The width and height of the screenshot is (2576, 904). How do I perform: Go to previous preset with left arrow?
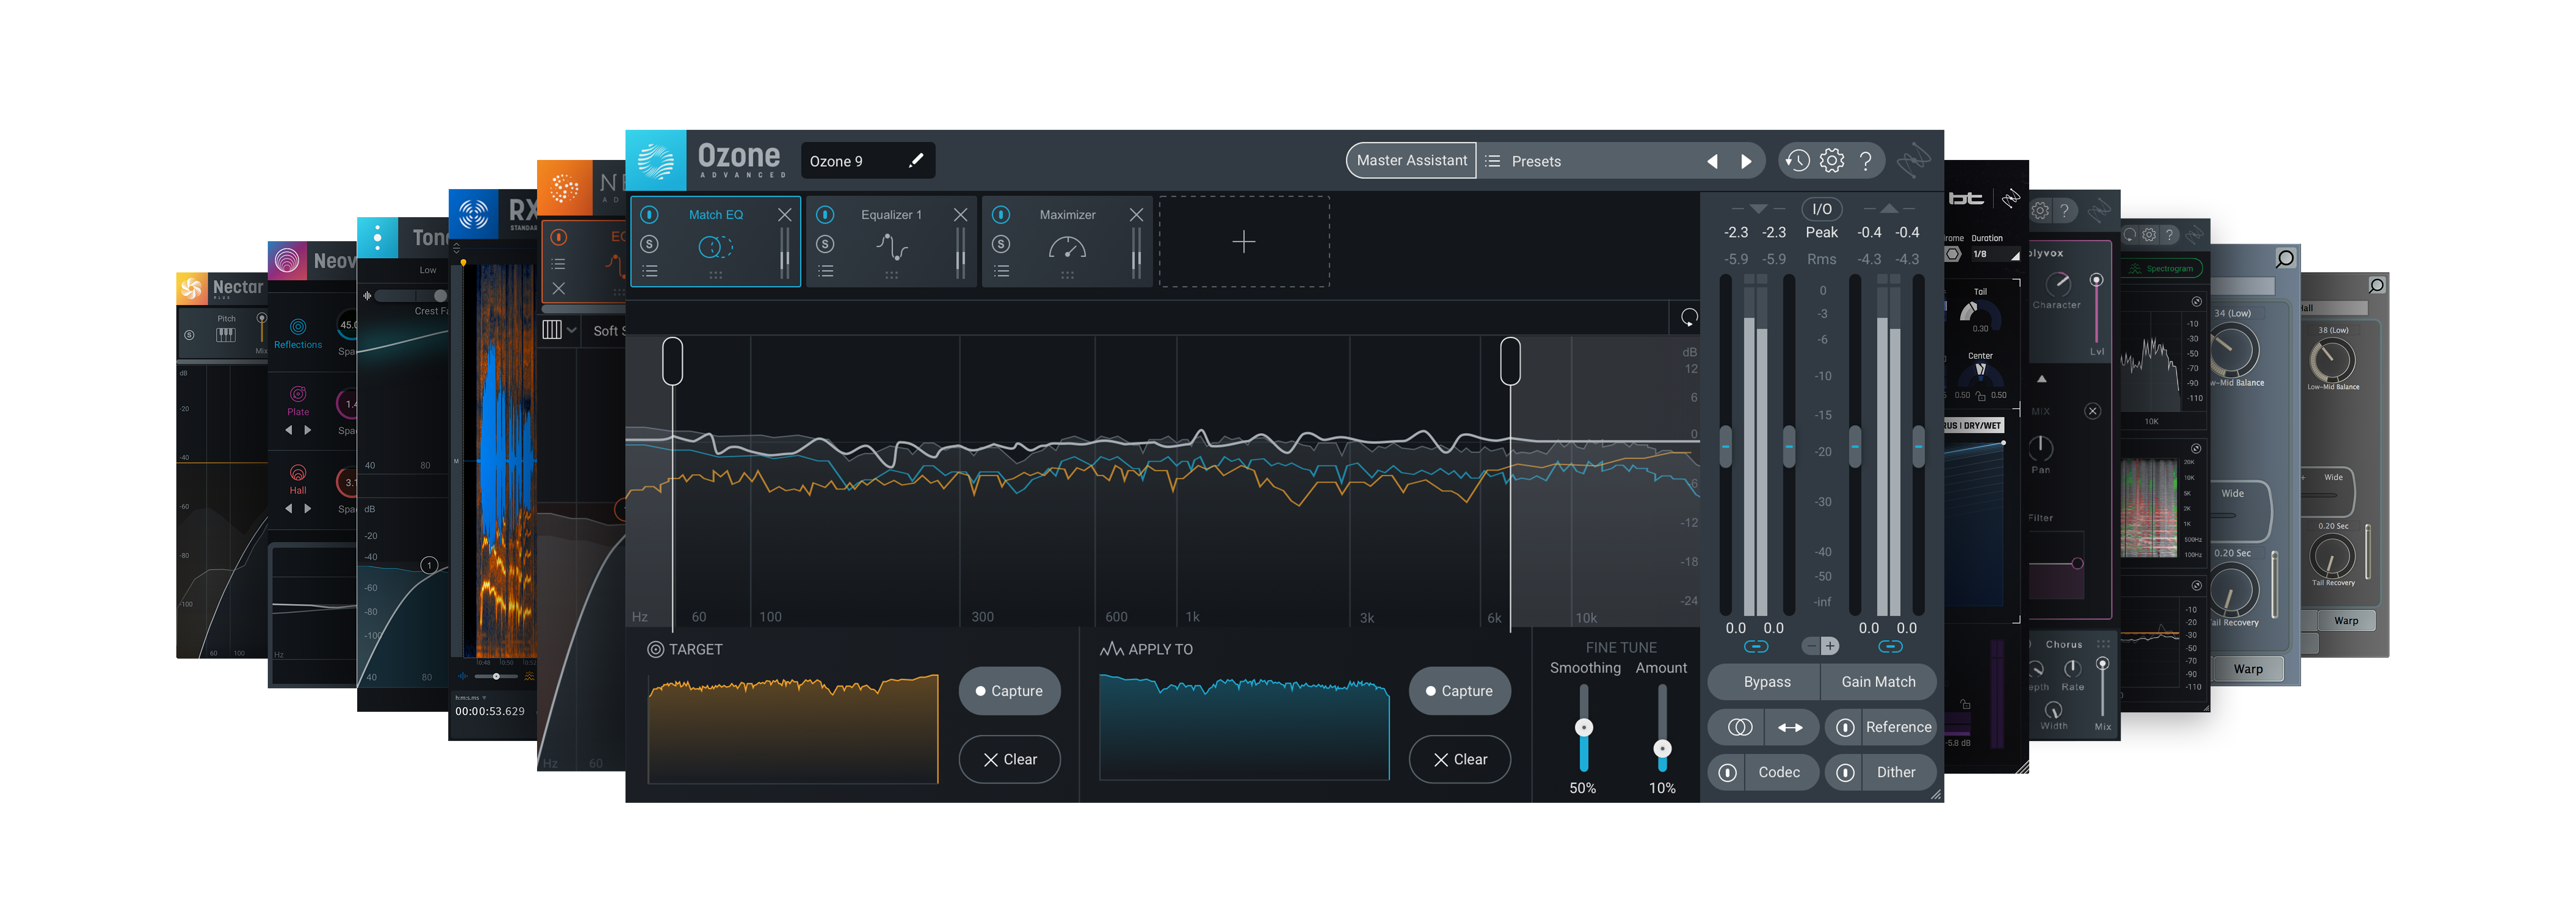(1712, 161)
